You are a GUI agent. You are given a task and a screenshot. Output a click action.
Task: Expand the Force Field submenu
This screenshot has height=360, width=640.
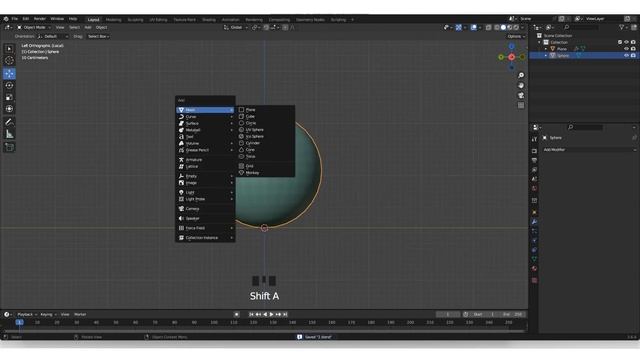[205, 228]
